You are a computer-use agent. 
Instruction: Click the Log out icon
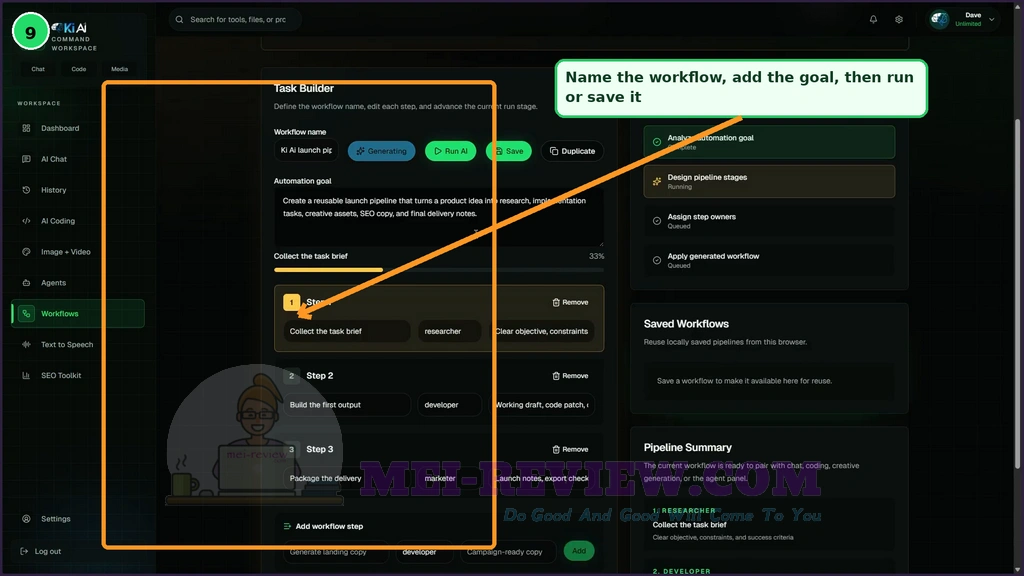24,551
